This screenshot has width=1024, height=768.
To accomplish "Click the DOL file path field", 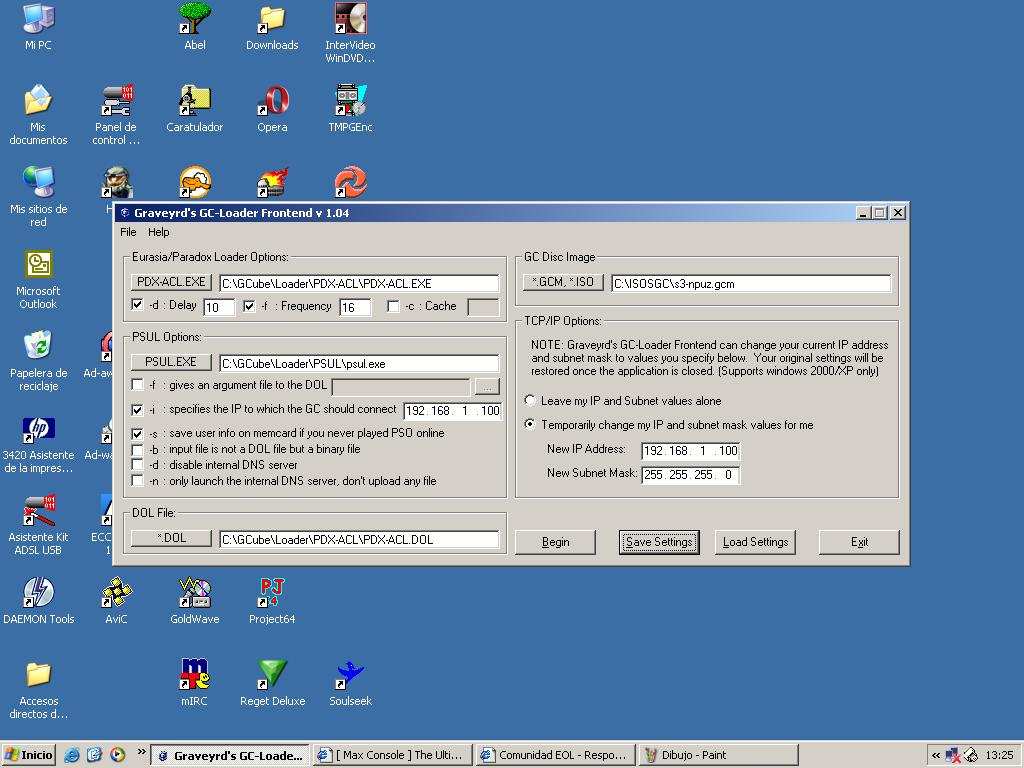I will [x=359, y=539].
